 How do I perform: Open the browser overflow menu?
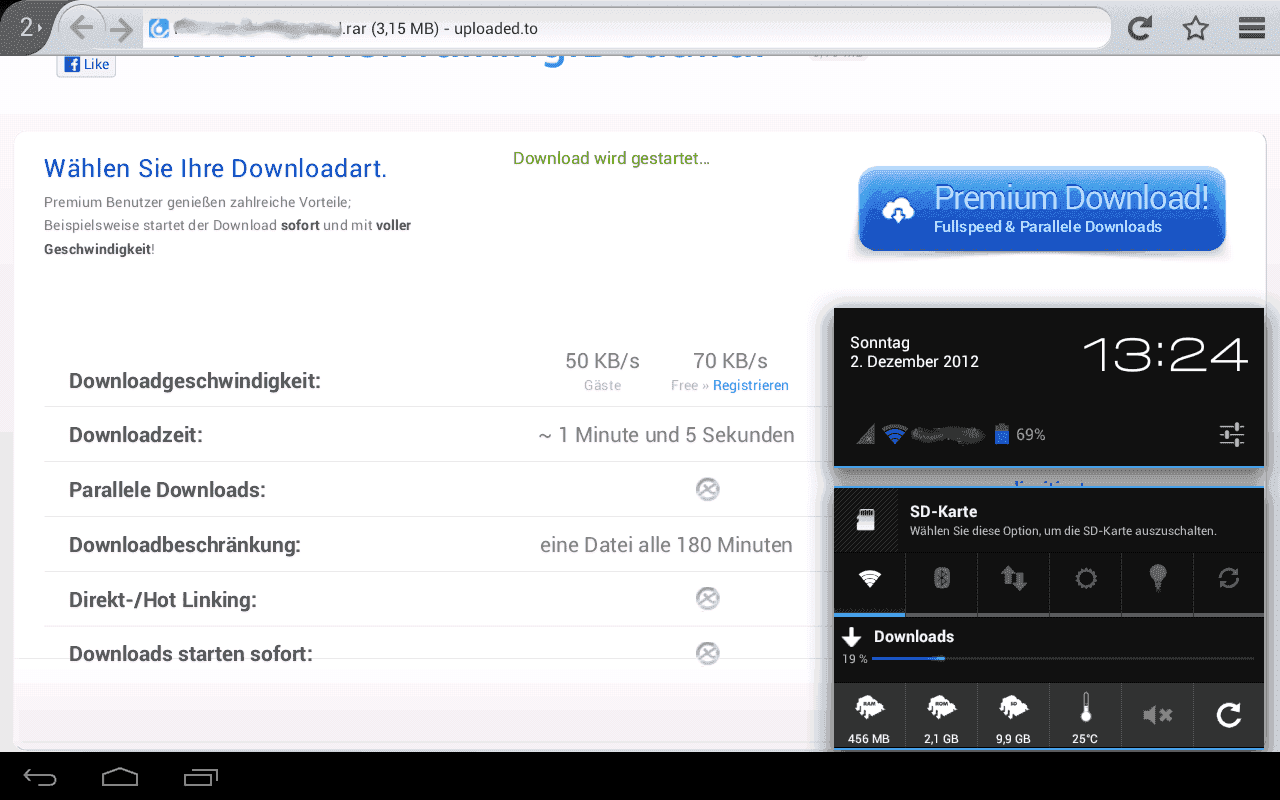(x=1252, y=29)
